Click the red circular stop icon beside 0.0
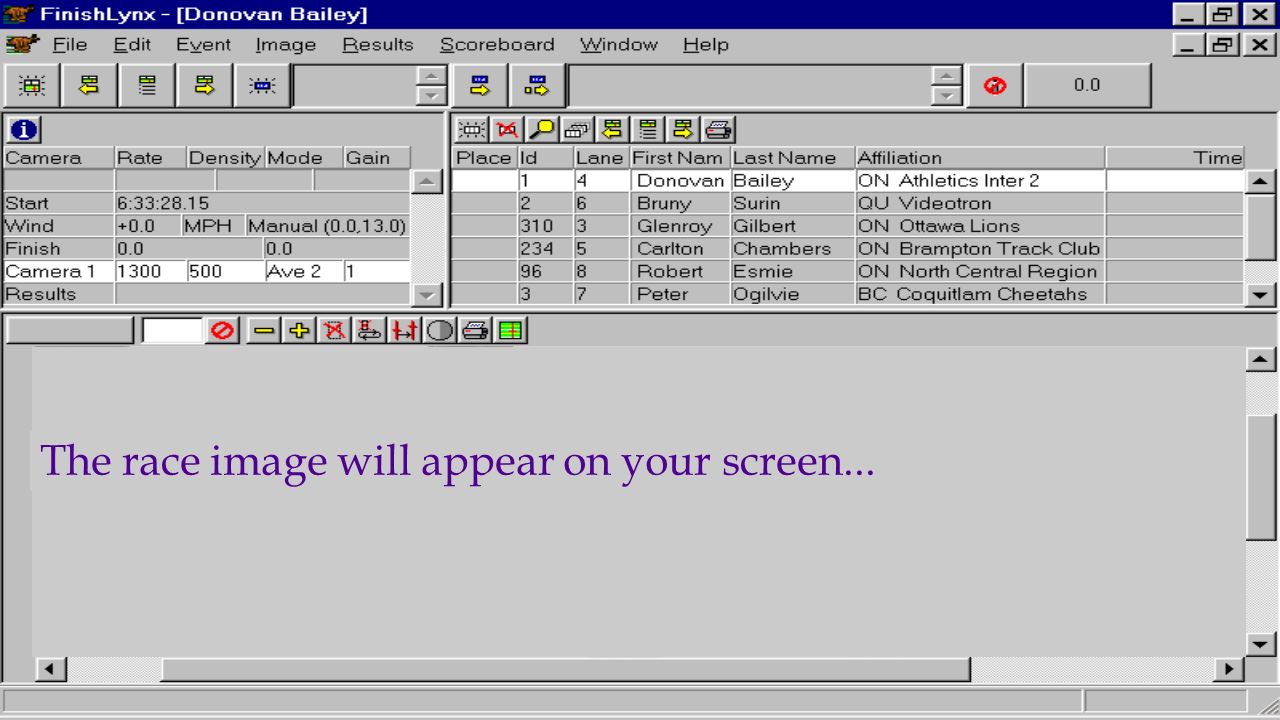 995,86
